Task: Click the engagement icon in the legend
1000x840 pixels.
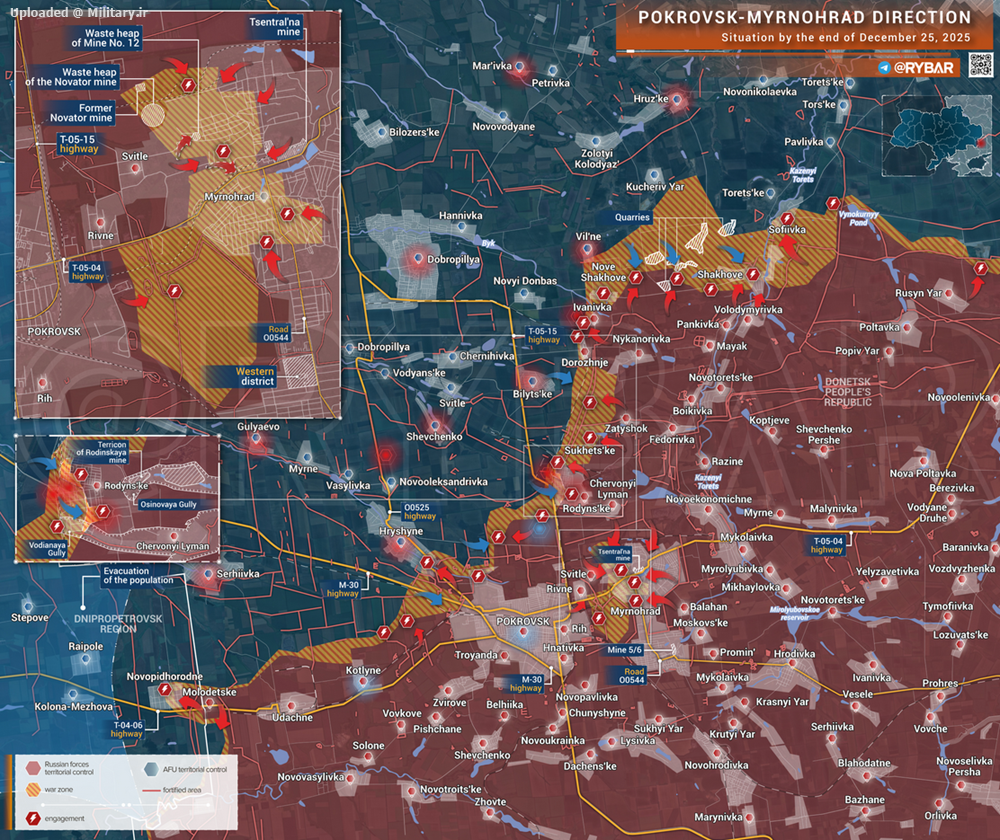Action: point(35,819)
